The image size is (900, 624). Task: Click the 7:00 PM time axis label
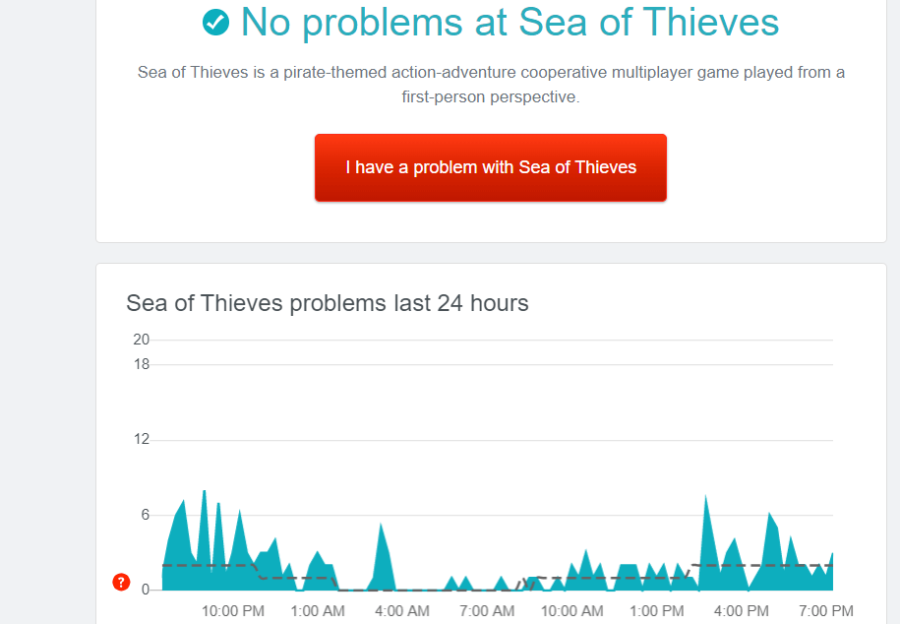826,611
